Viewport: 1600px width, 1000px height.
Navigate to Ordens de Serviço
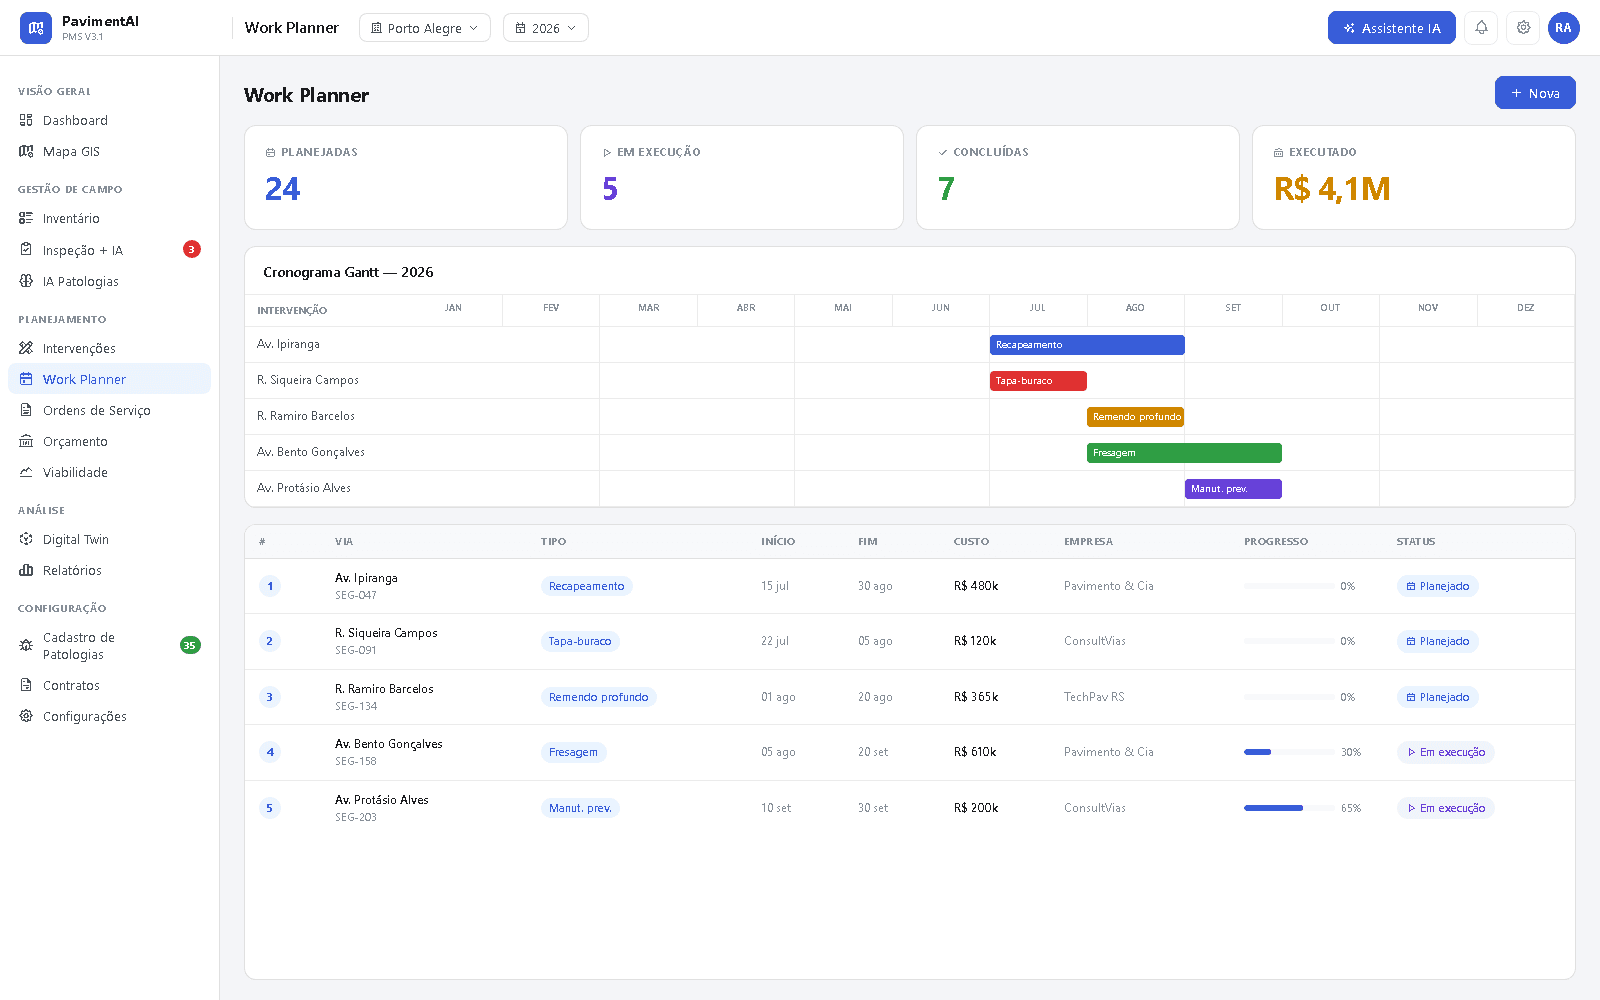coord(110,410)
